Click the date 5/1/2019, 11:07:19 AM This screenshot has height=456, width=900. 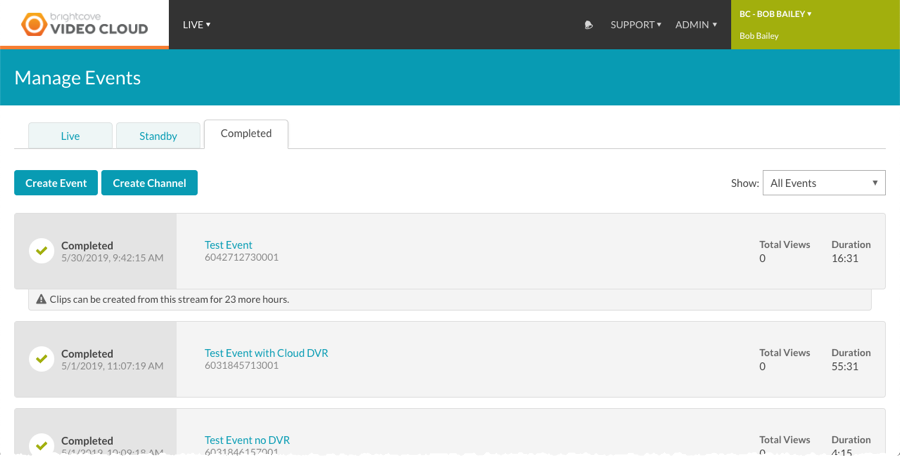112,366
